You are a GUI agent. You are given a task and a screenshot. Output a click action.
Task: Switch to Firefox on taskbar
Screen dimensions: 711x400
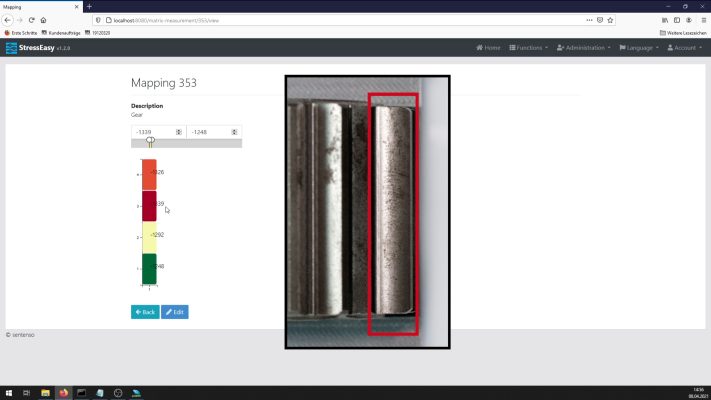(x=63, y=393)
